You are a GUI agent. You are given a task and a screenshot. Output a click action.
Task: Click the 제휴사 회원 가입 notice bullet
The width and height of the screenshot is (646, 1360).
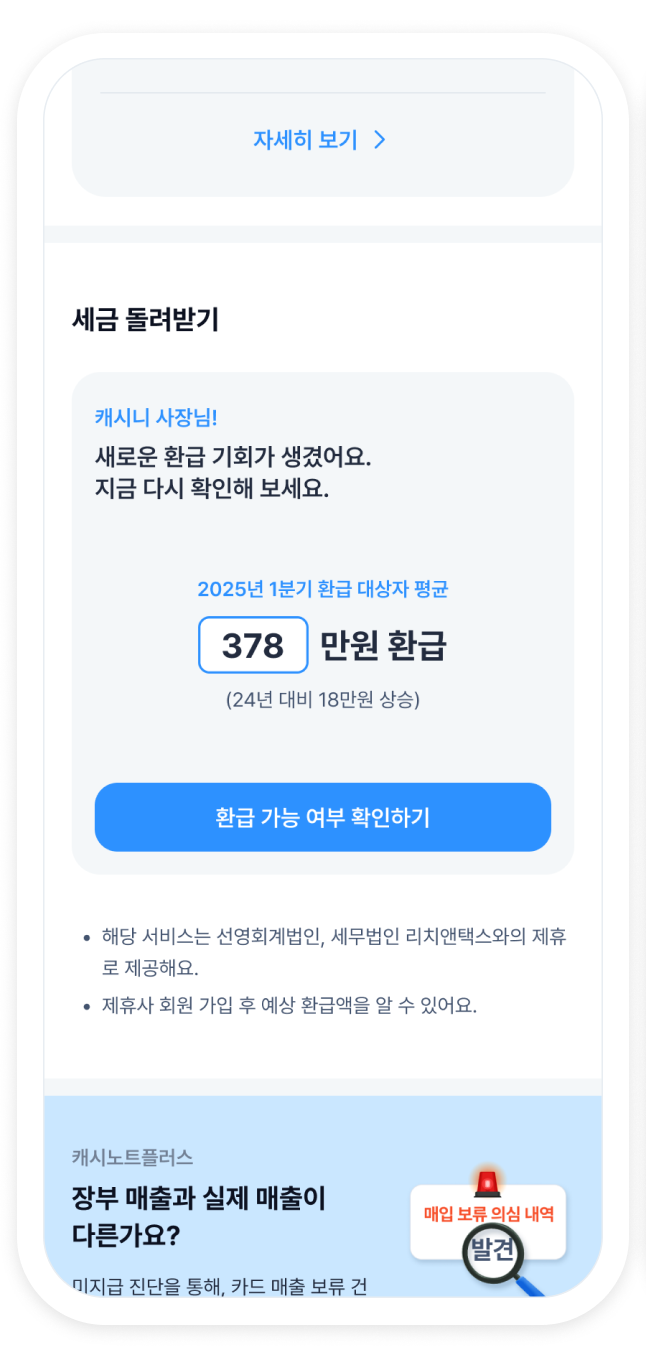click(x=289, y=1005)
